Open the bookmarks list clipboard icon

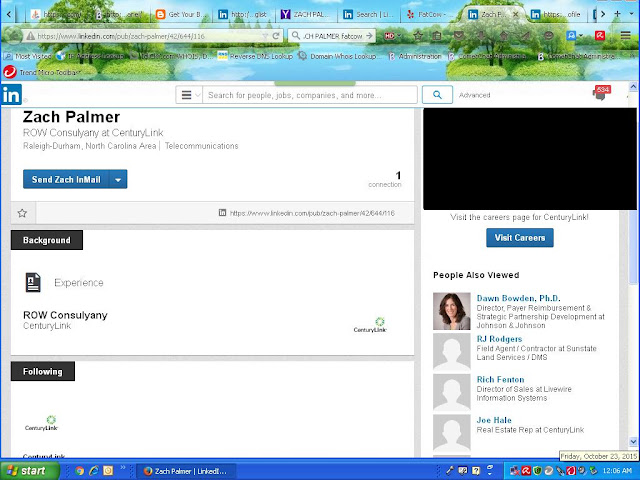[437, 36]
